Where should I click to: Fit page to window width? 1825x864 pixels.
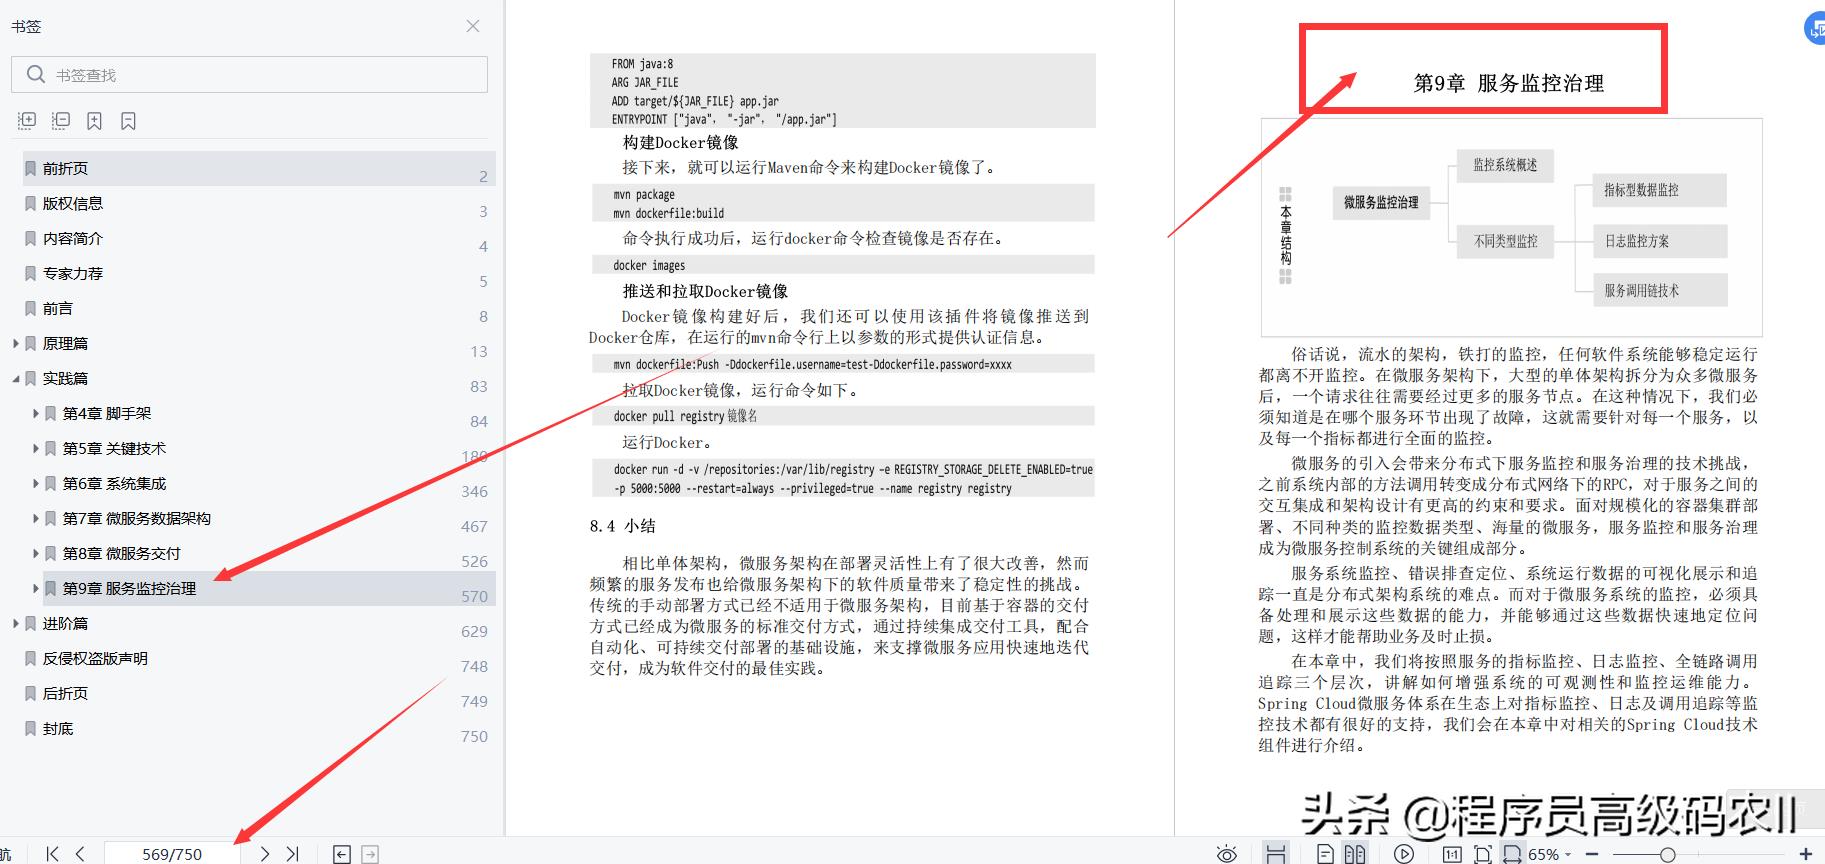1513,854
